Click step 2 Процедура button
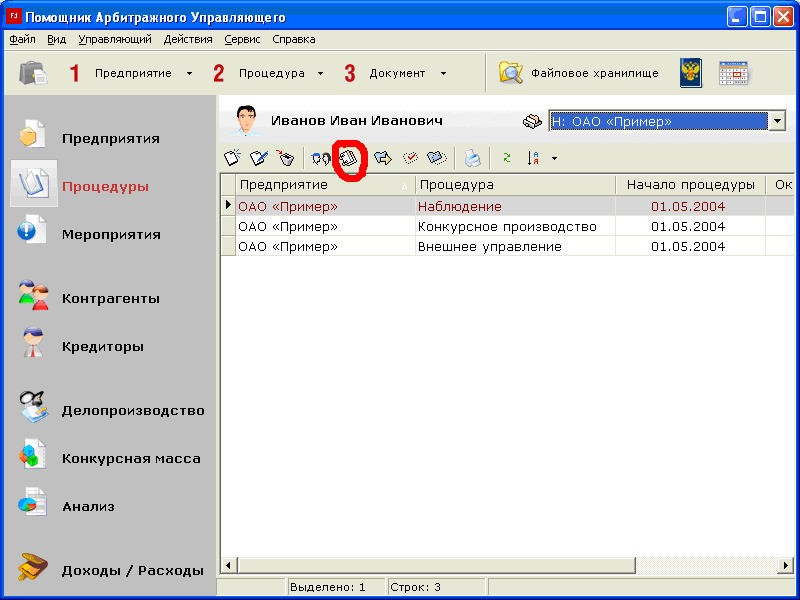Image resolution: width=800 pixels, height=600 pixels. click(x=259, y=73)
